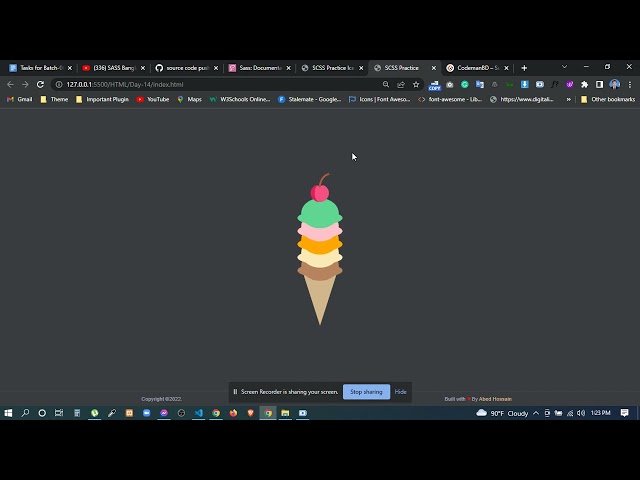The width and height of the screenshot is (640, 480).
Task: Go back to the previous page
Action: pos(10,84)
